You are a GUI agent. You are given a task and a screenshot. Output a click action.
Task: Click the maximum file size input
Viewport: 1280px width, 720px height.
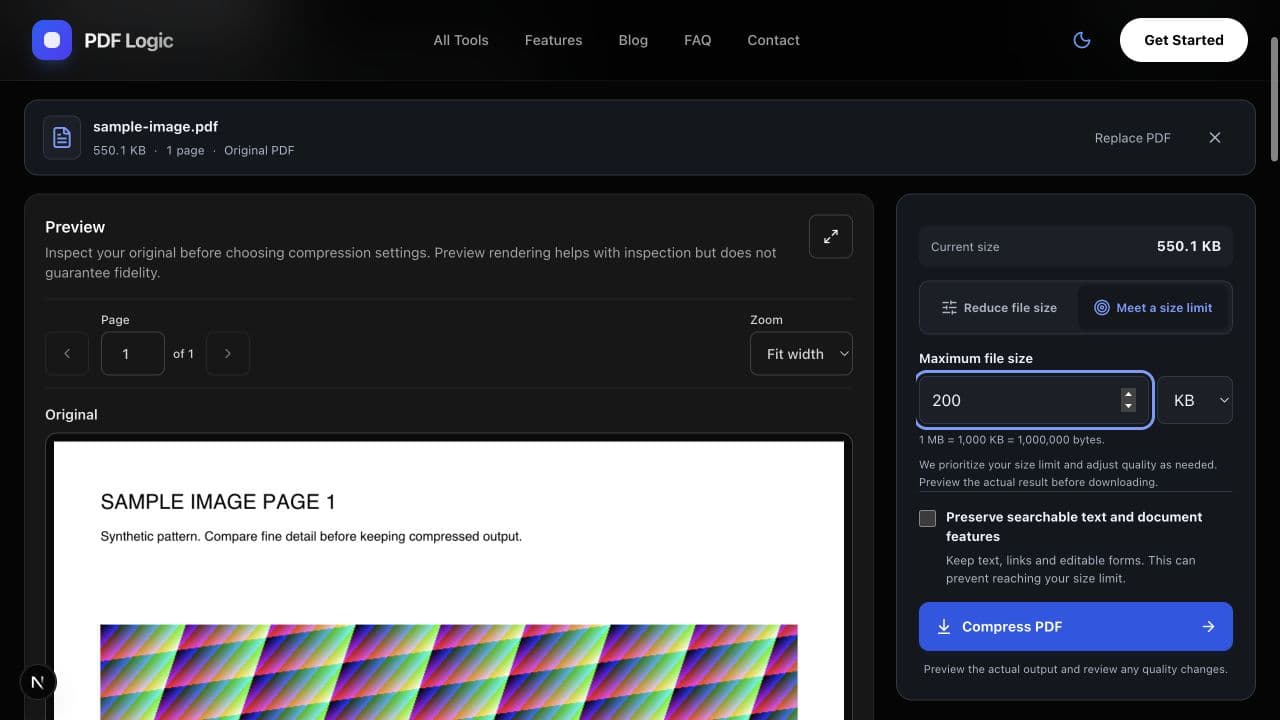coord(1035,400)
